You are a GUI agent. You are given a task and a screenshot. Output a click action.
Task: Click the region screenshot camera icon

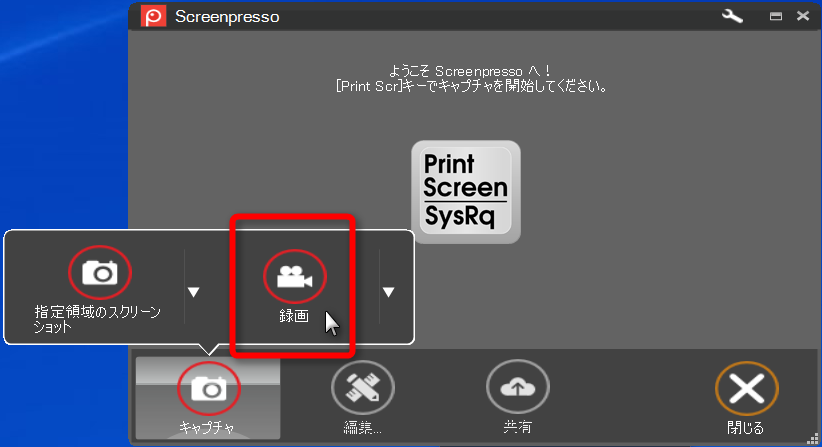point(99,273)
